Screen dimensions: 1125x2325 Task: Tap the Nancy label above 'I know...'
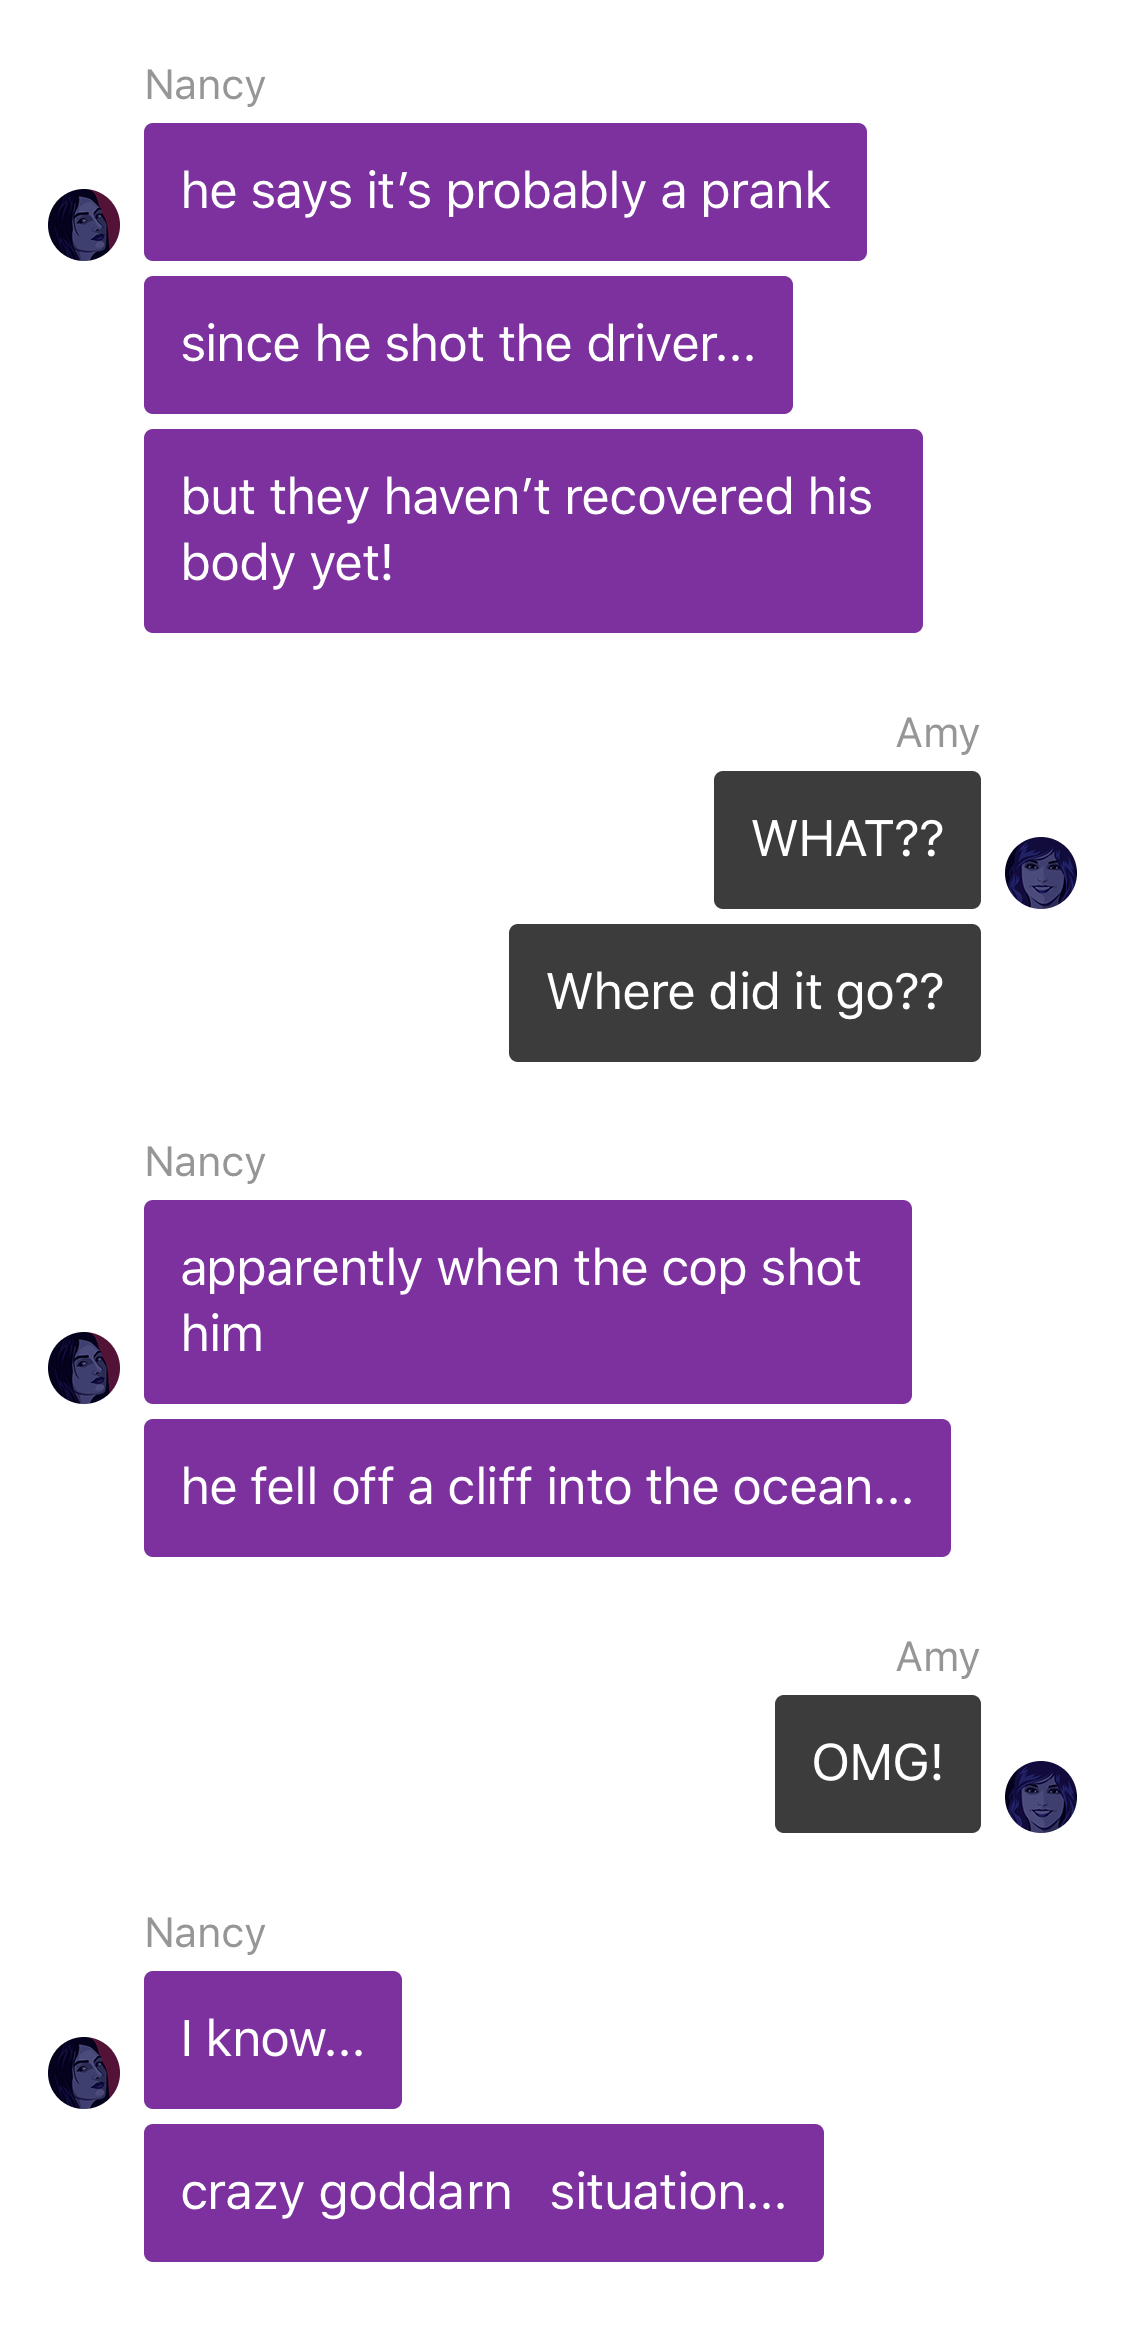[x=205, y=1934]
